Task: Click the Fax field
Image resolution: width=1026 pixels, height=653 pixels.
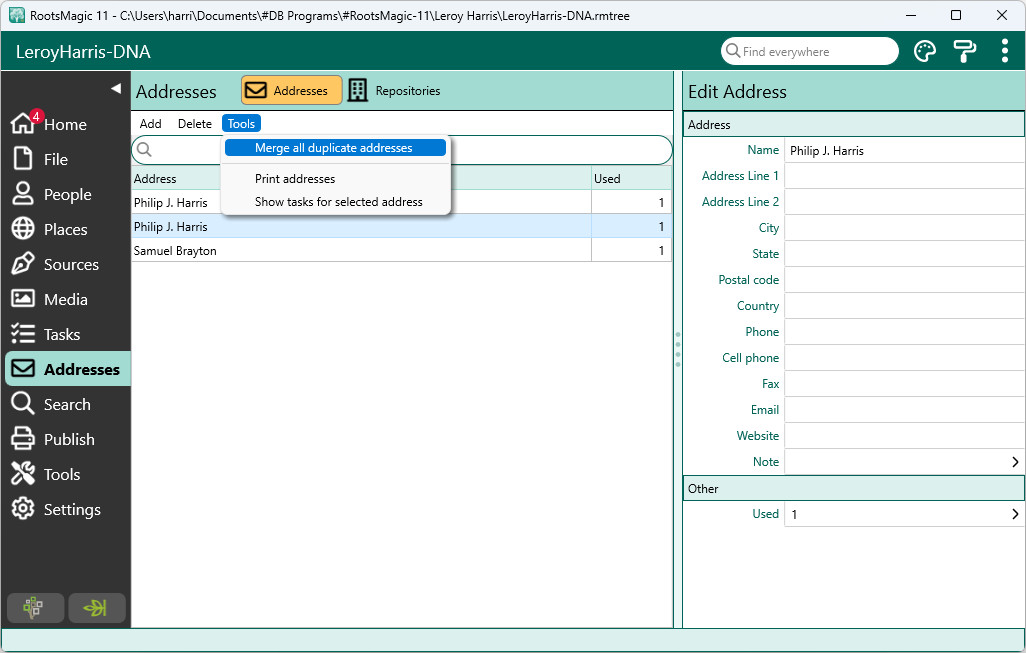Action: click(904, 384)
